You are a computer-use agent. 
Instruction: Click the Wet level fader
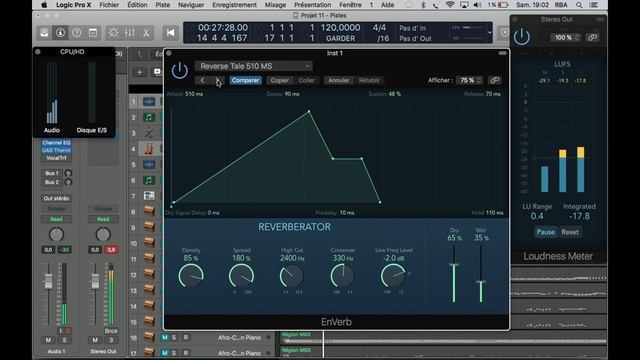point(481,282)
